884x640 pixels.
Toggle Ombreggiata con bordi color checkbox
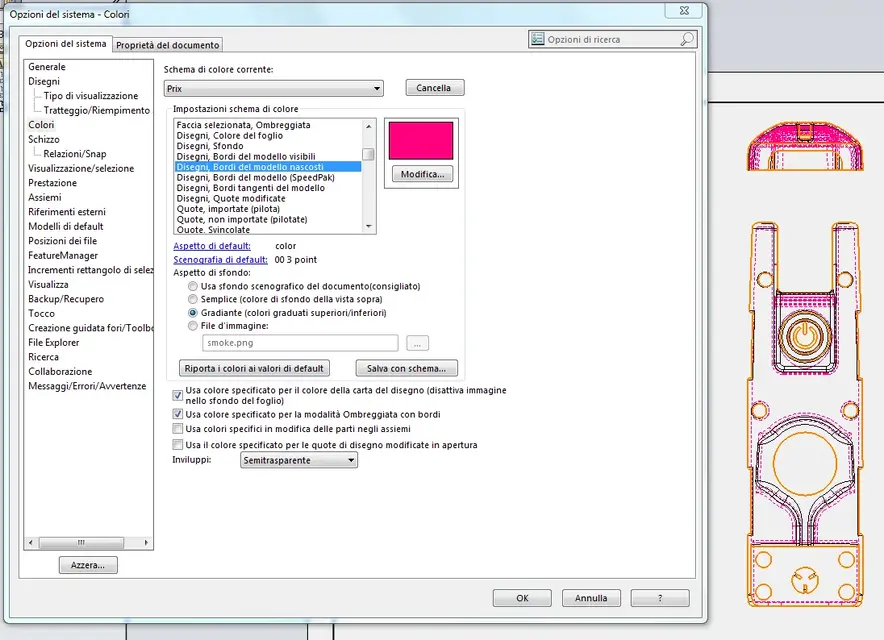click(x=178, y=414)
